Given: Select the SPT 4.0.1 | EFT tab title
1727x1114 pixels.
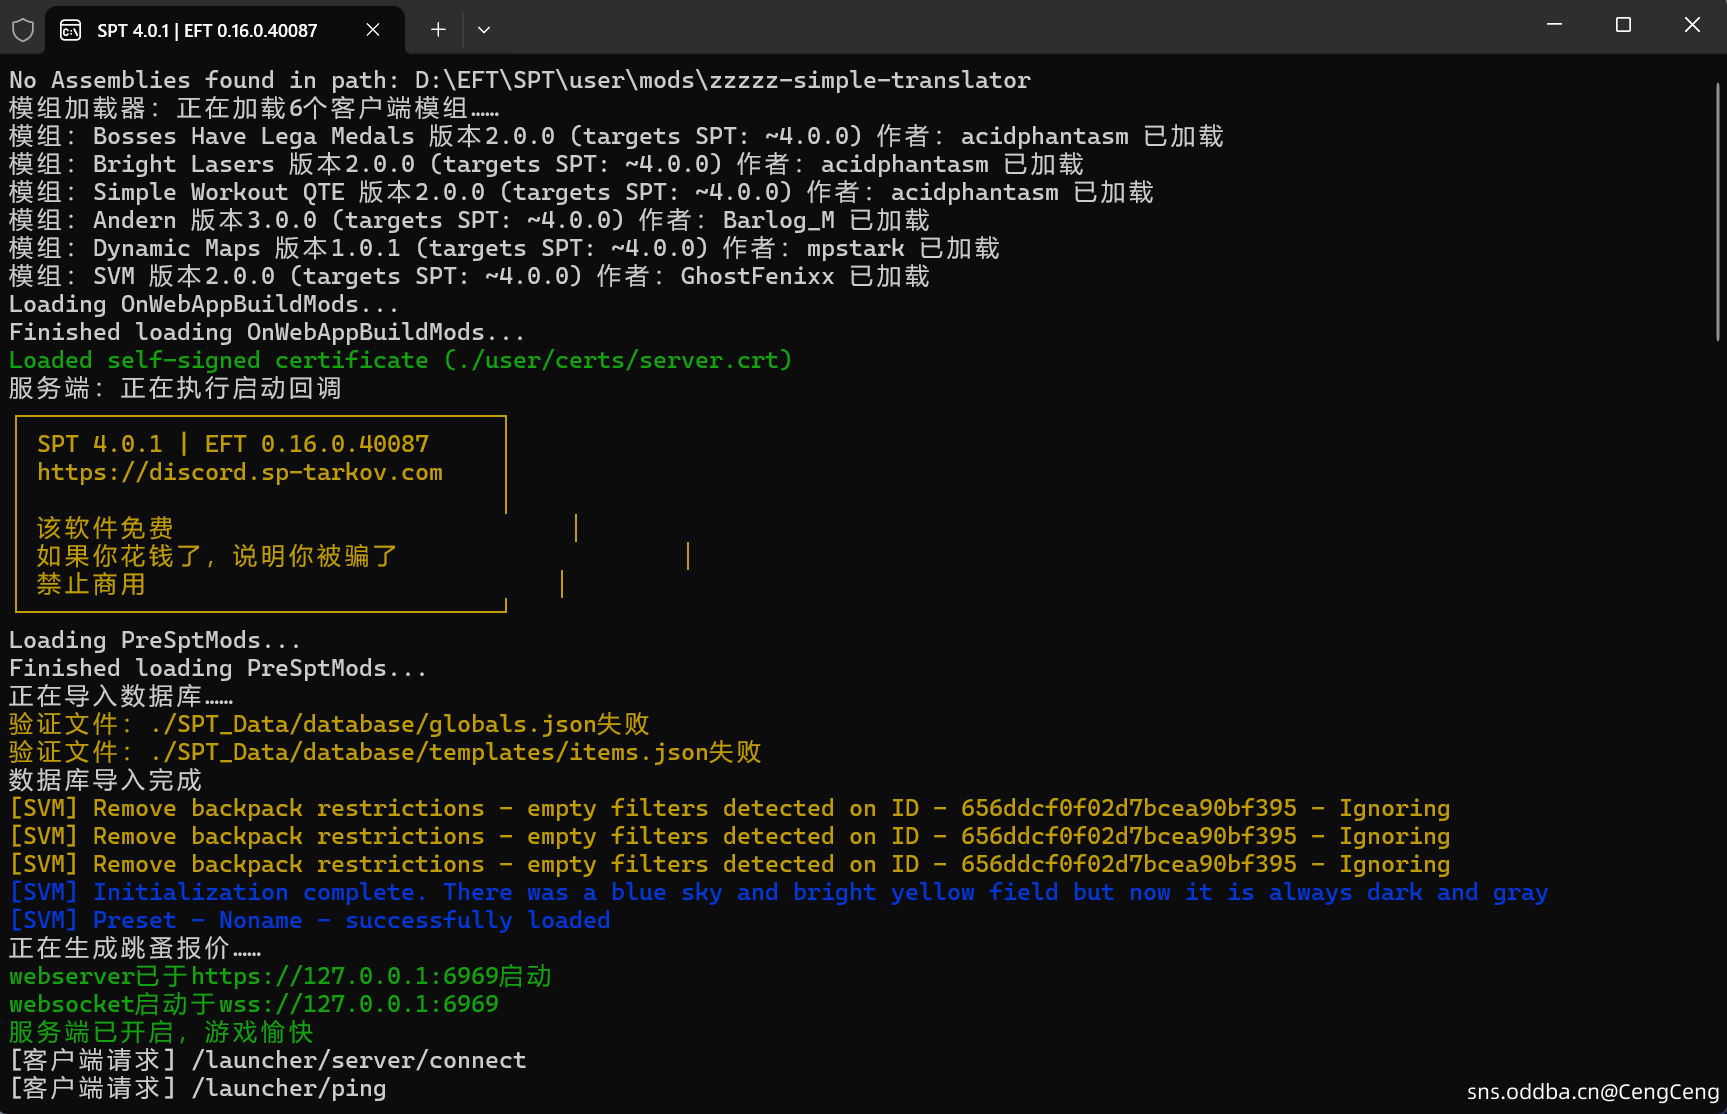Looking at the screenshot, I should point(207,31).
